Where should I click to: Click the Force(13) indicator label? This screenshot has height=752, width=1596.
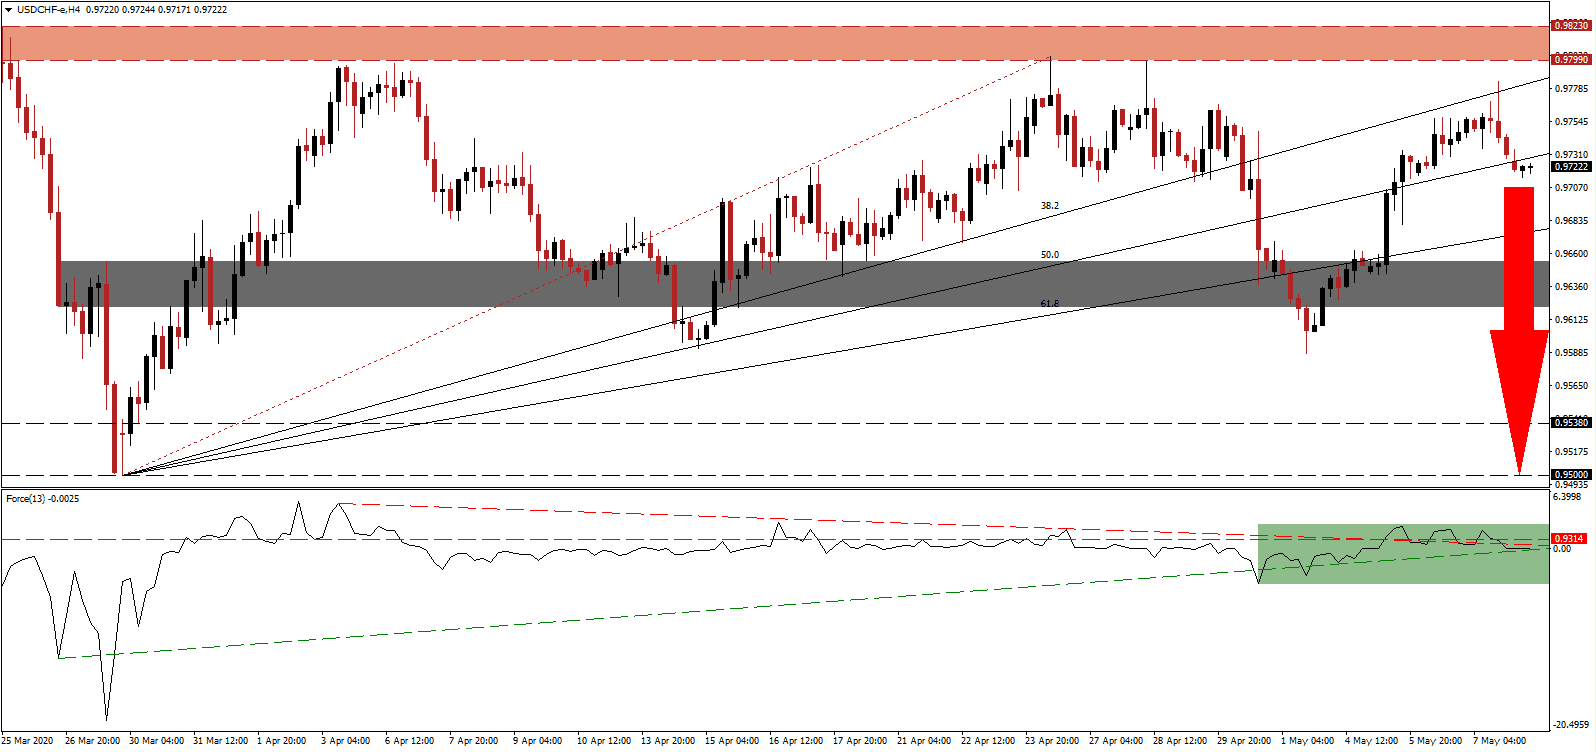[x=42, y=498]
